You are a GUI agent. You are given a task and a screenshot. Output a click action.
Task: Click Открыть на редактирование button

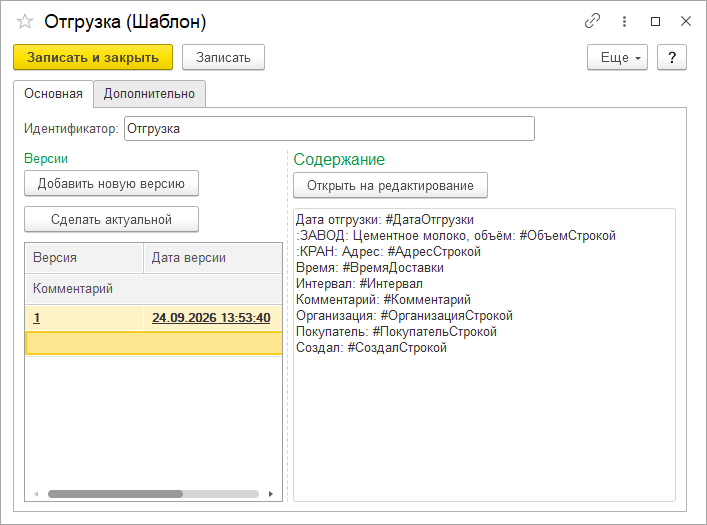(x=390, y=185)
